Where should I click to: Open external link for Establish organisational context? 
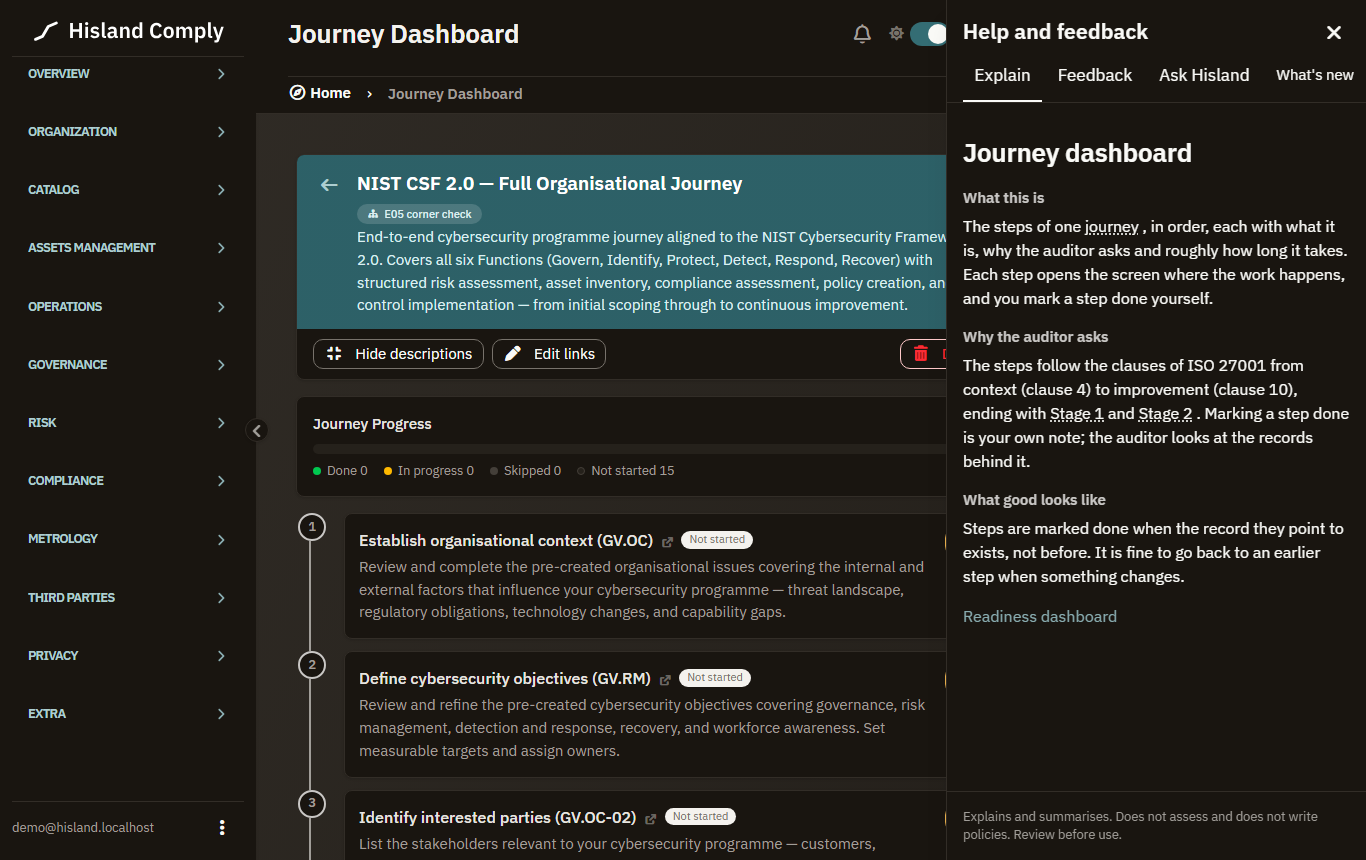(x=668, y=541)
